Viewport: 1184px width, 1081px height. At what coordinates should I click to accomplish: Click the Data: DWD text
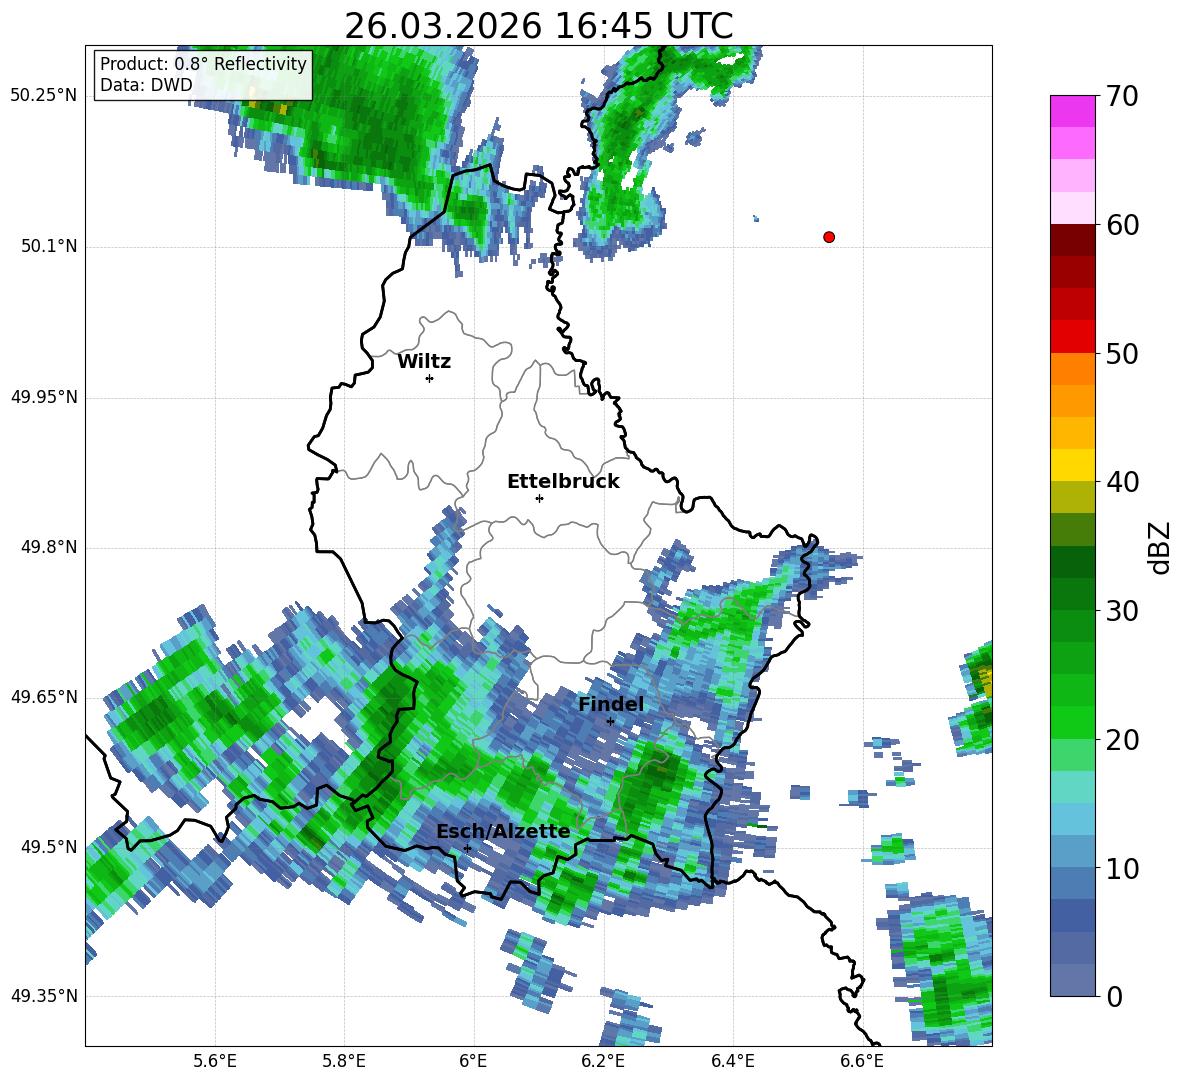click(146, 85)
